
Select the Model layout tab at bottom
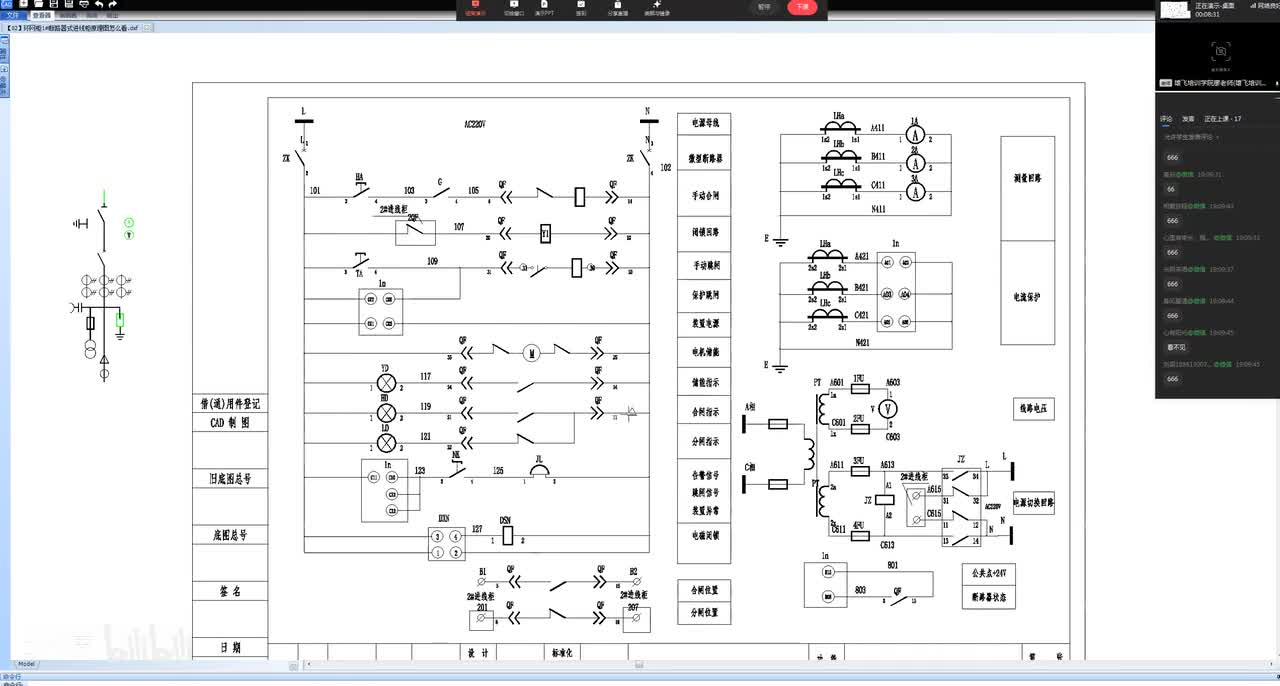pyautogui.click(x=26, y=664)
